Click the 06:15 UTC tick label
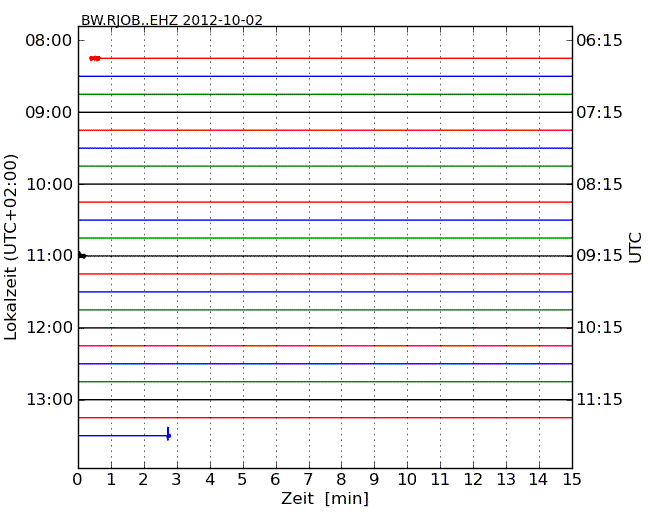 click(x=599, y=41)
